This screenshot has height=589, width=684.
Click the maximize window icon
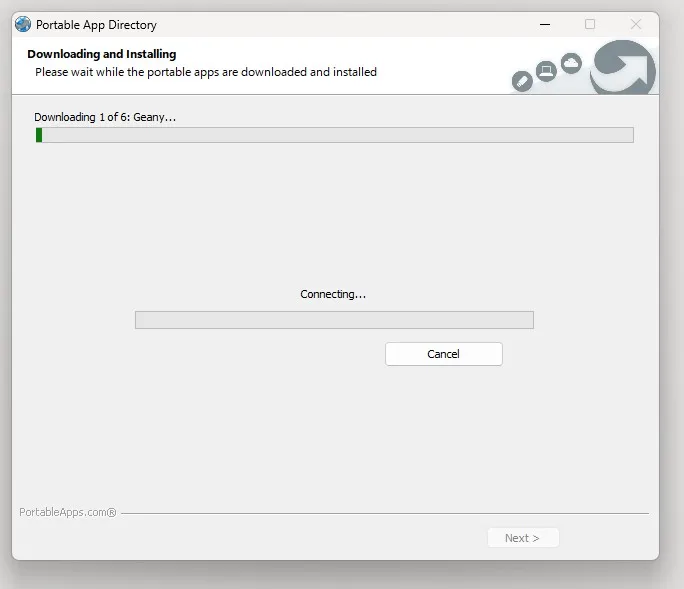[590, 24]
